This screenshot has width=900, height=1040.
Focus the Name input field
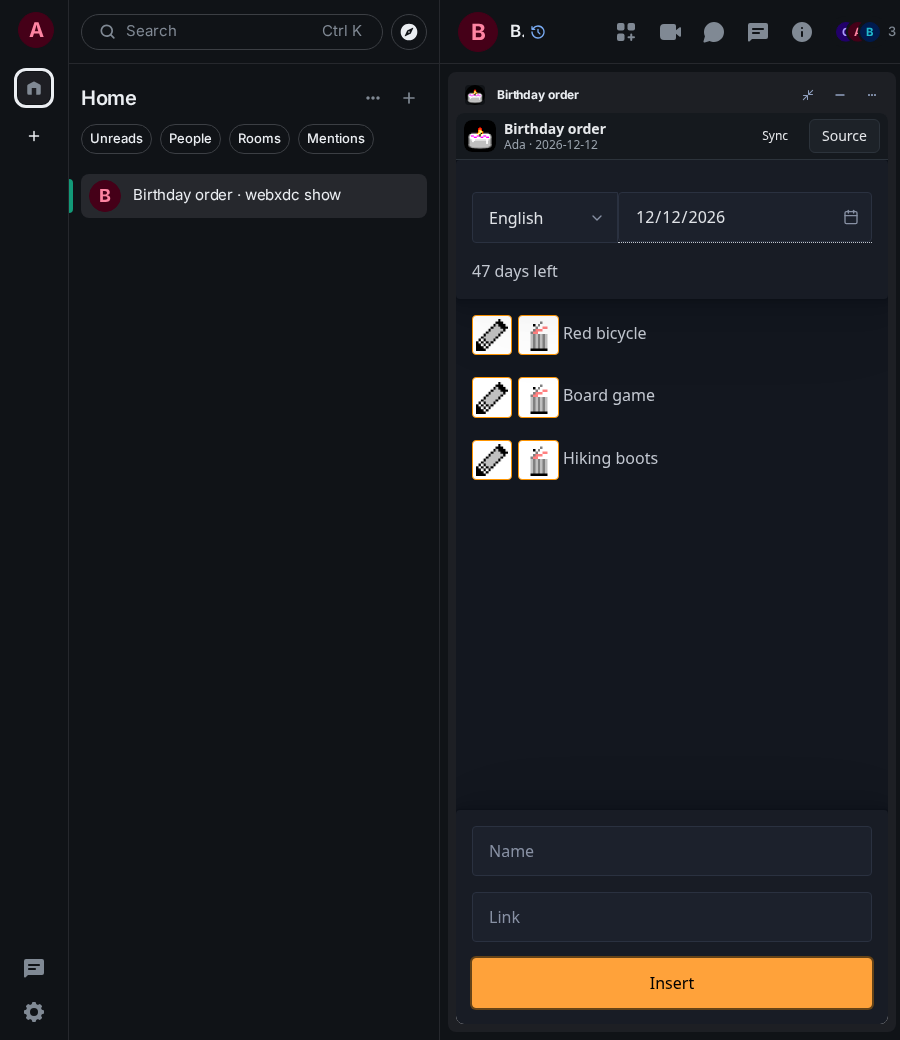pyautogui.click(x=671, y=851)
